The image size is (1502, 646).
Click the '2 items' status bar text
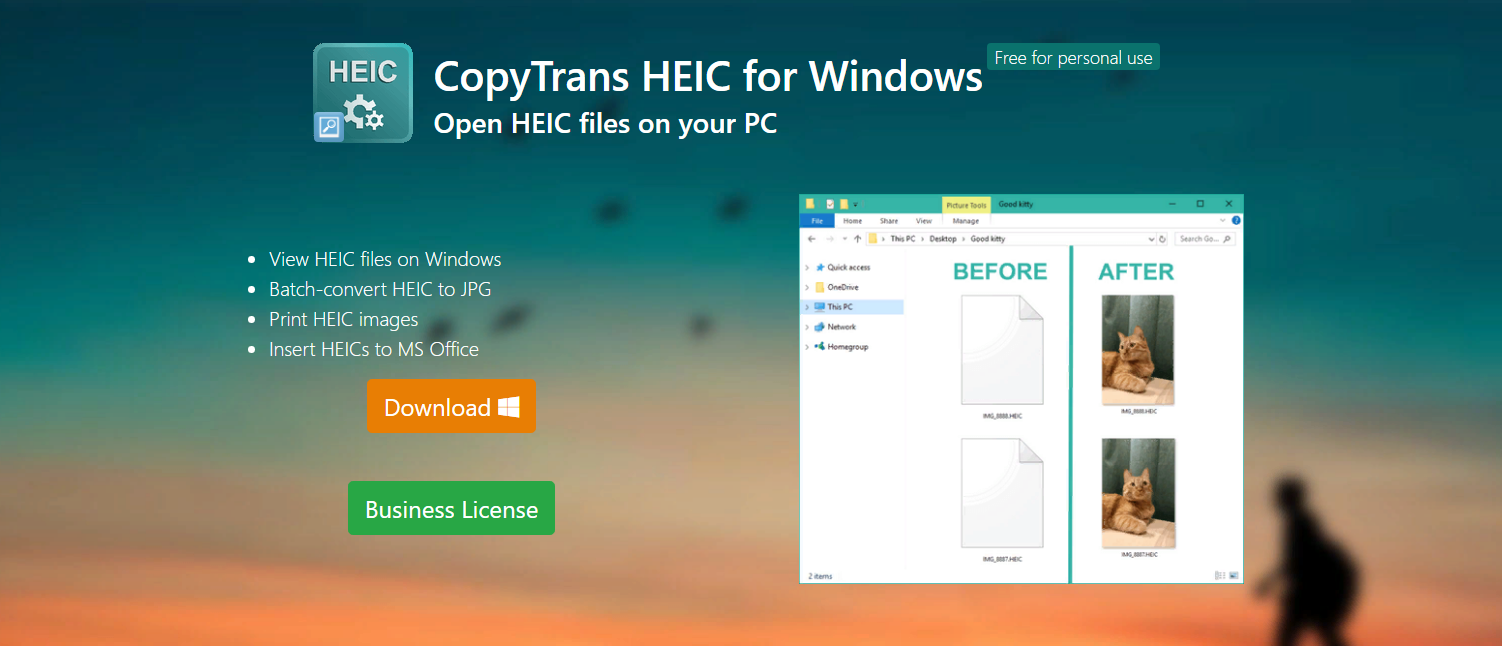click(820, 576)
